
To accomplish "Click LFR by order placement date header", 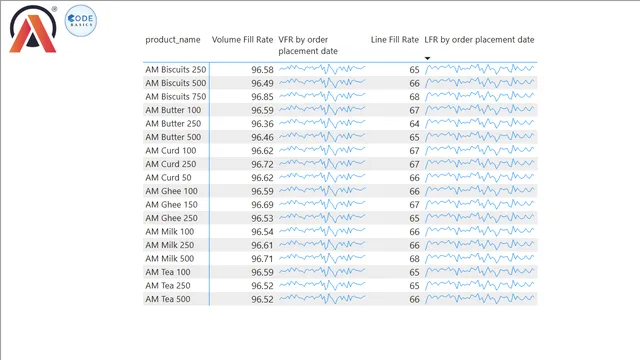I will point(479,40).
